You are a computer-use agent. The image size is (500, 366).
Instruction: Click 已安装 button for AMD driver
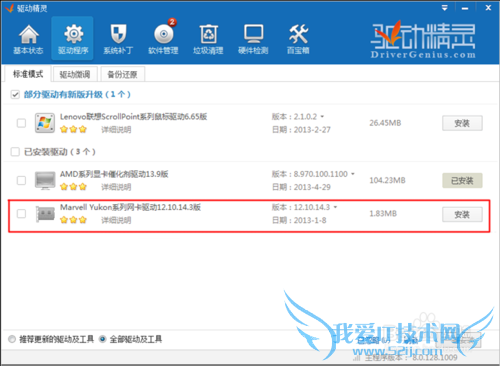(x=462, y=181)
